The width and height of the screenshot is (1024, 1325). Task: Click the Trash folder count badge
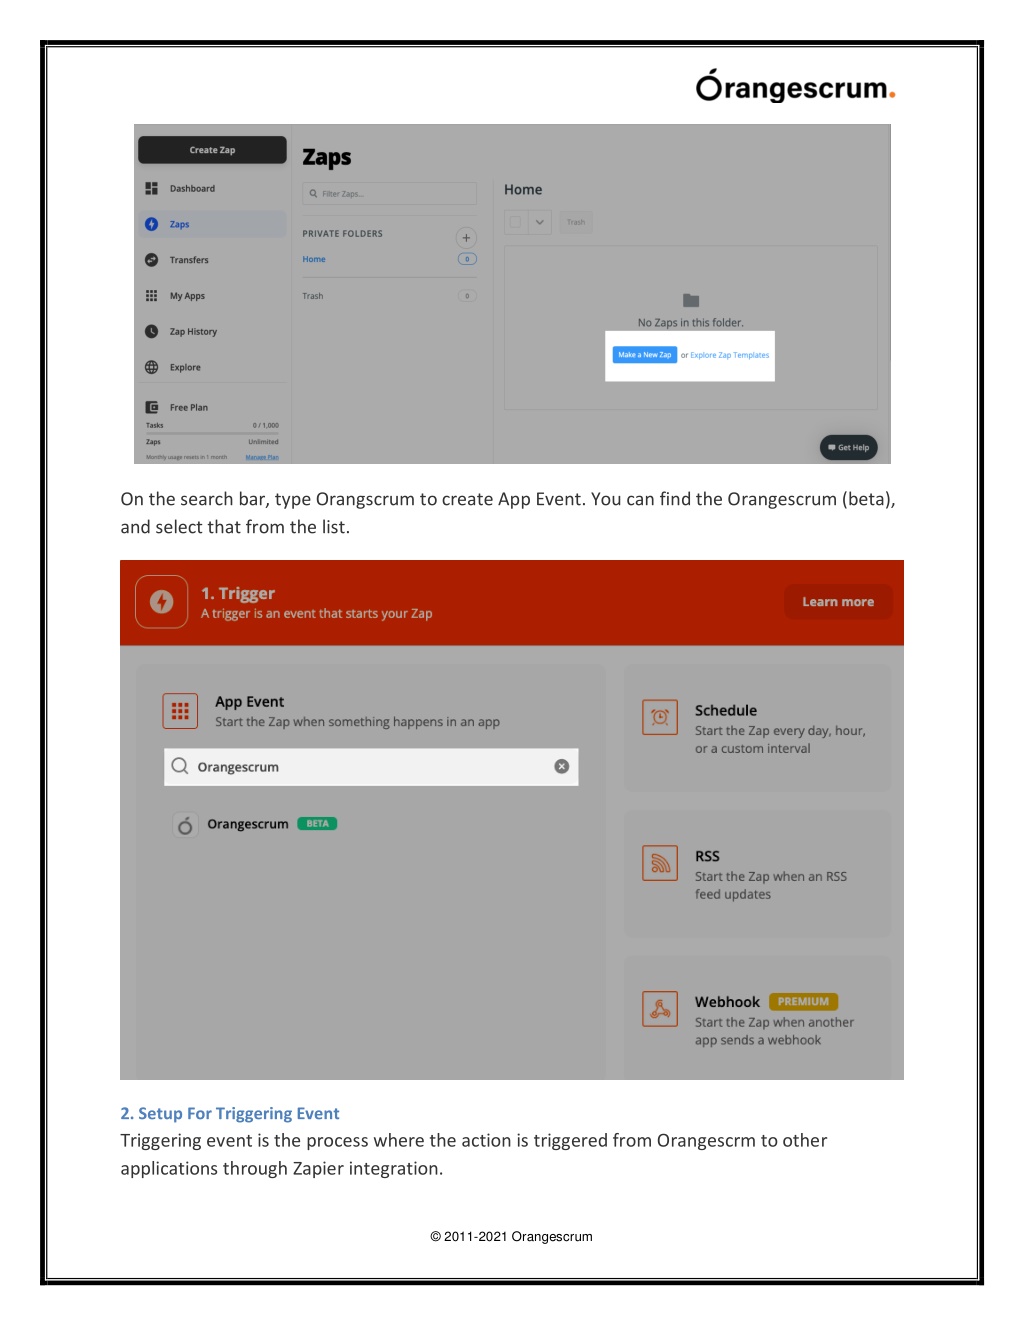pos(467,296)
